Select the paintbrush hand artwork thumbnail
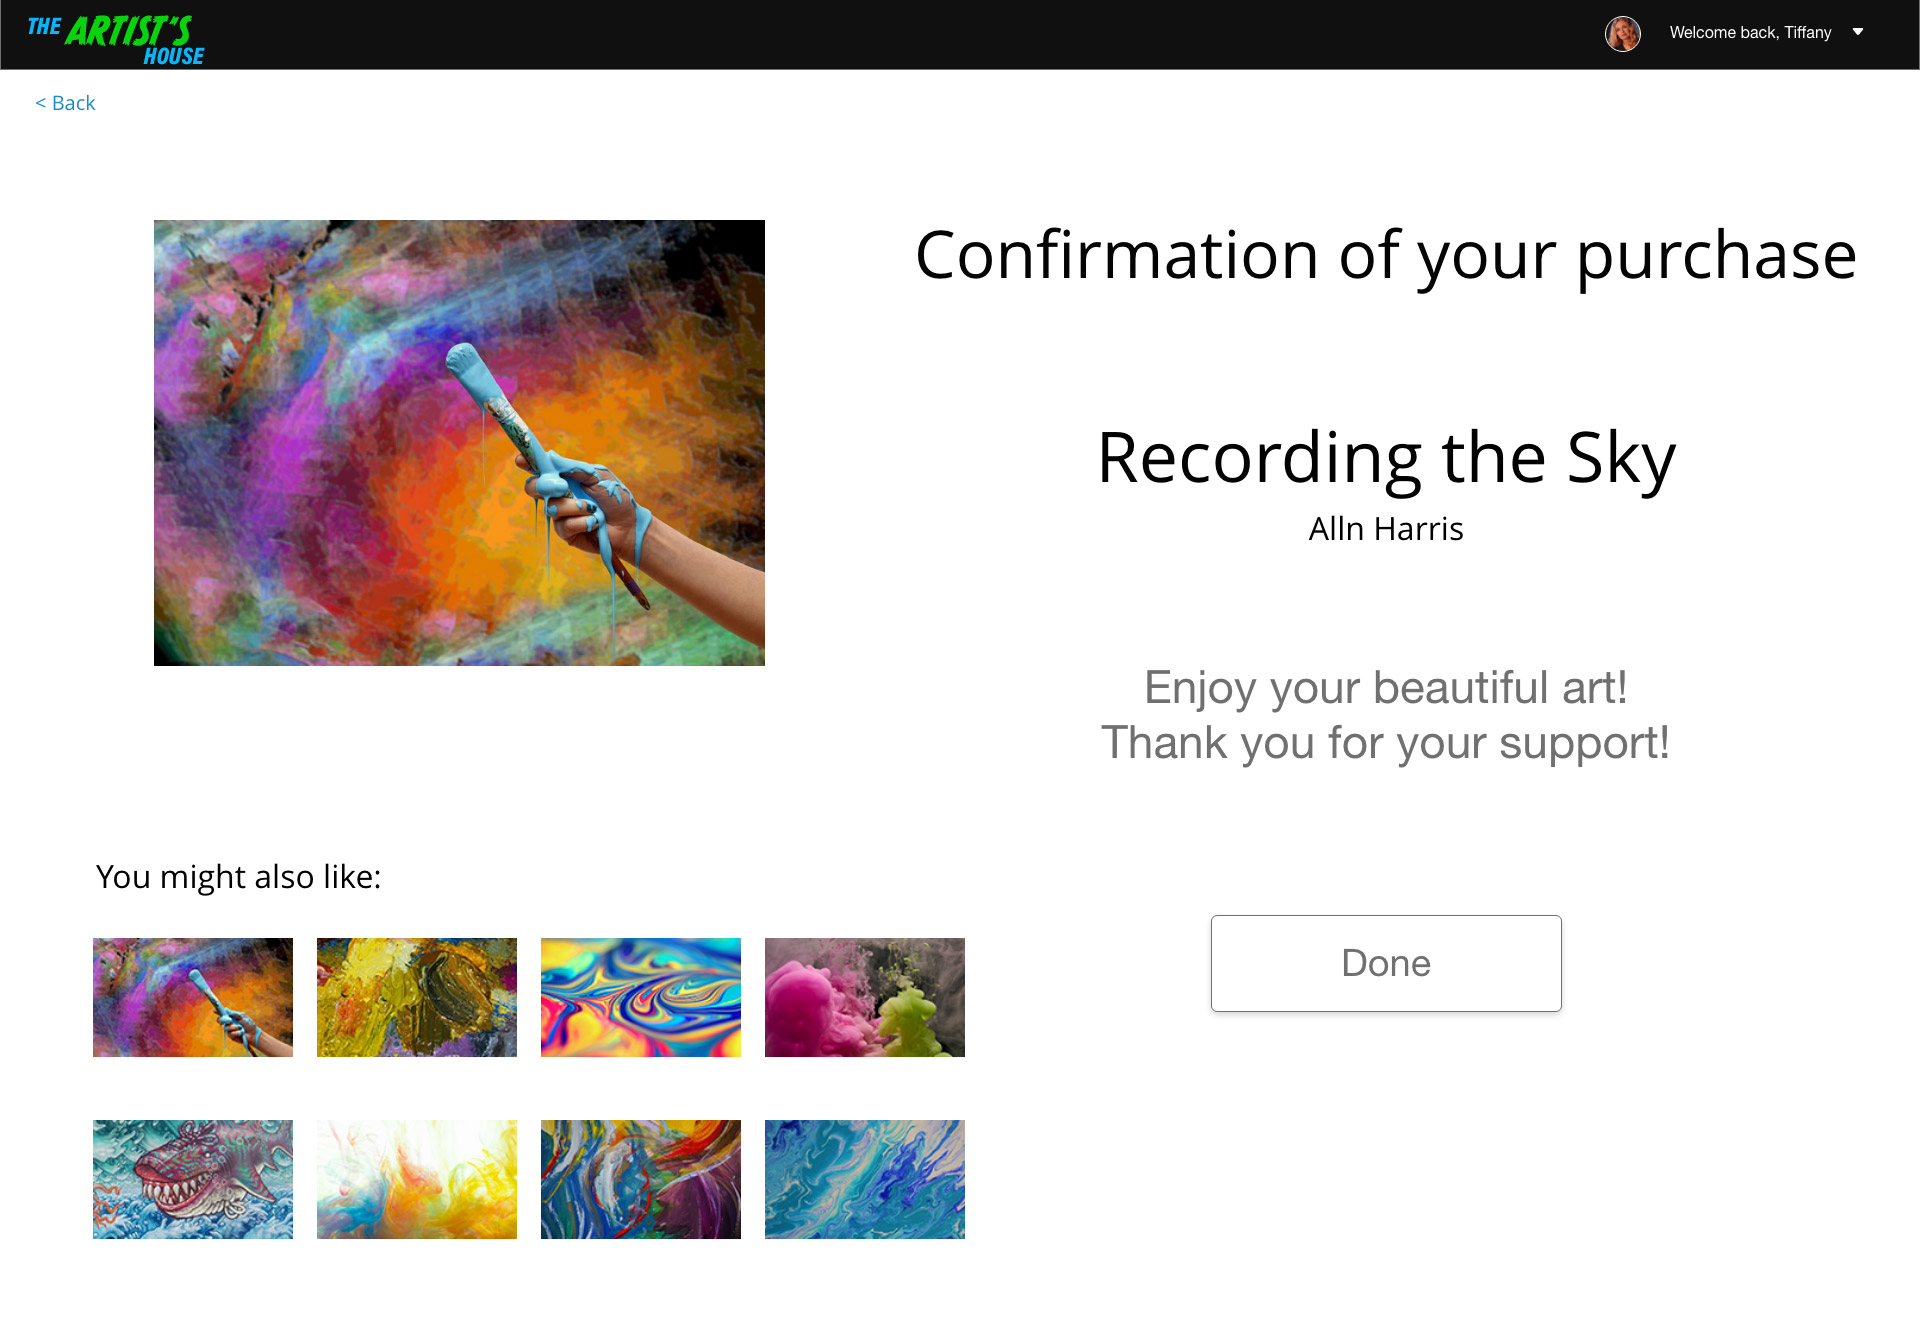The image size is (1920, 1331). 193,997
